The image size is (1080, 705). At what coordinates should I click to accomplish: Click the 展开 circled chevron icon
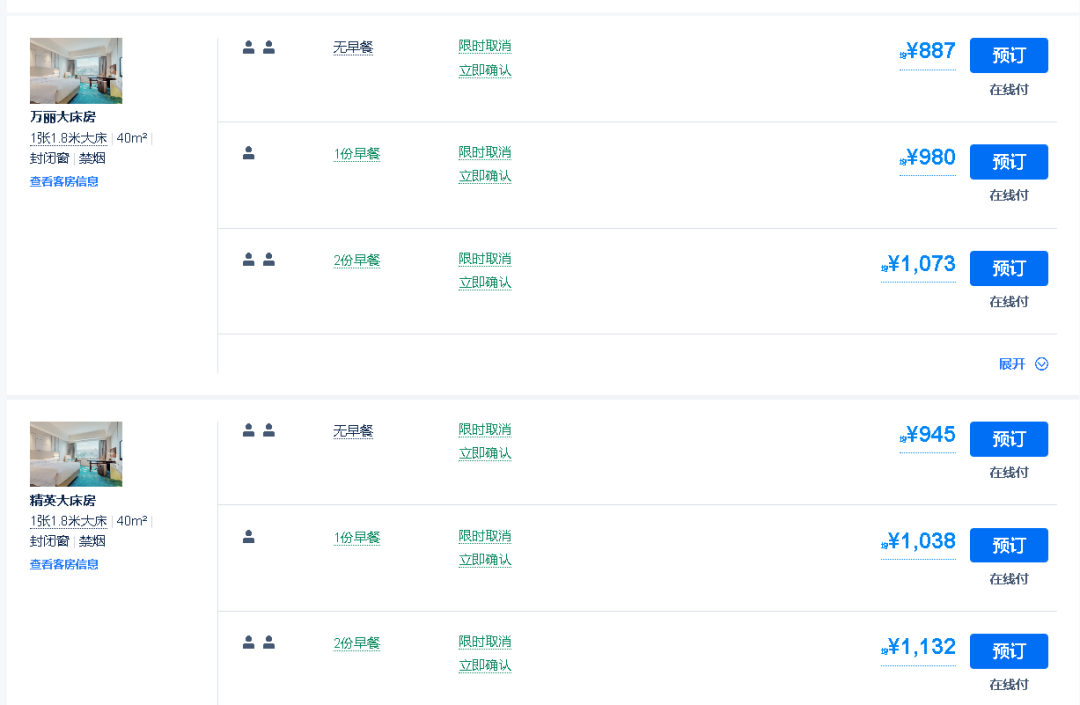point(1042,364)
